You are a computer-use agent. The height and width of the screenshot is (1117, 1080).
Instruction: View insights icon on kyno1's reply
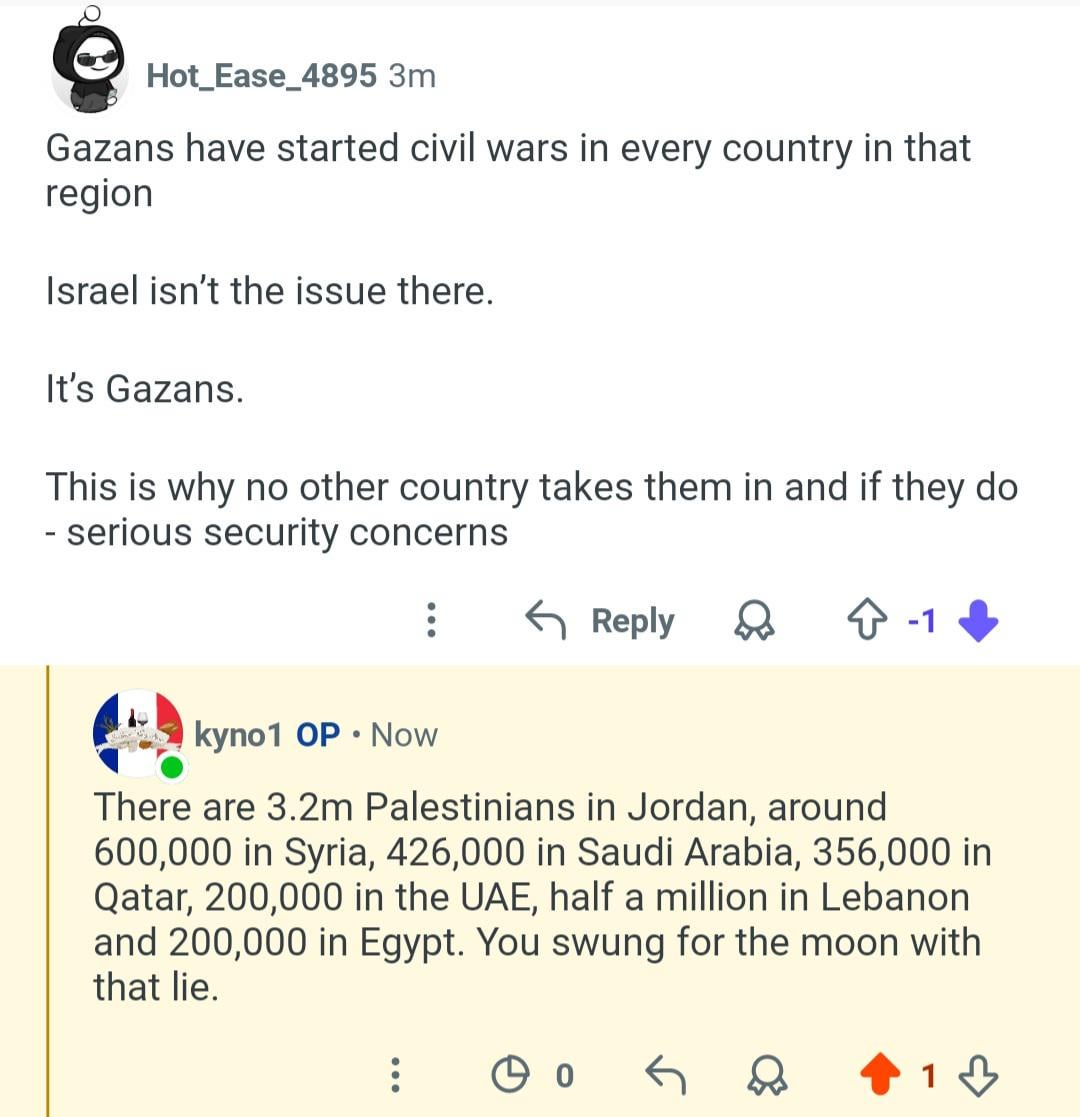coord(510,1076)
